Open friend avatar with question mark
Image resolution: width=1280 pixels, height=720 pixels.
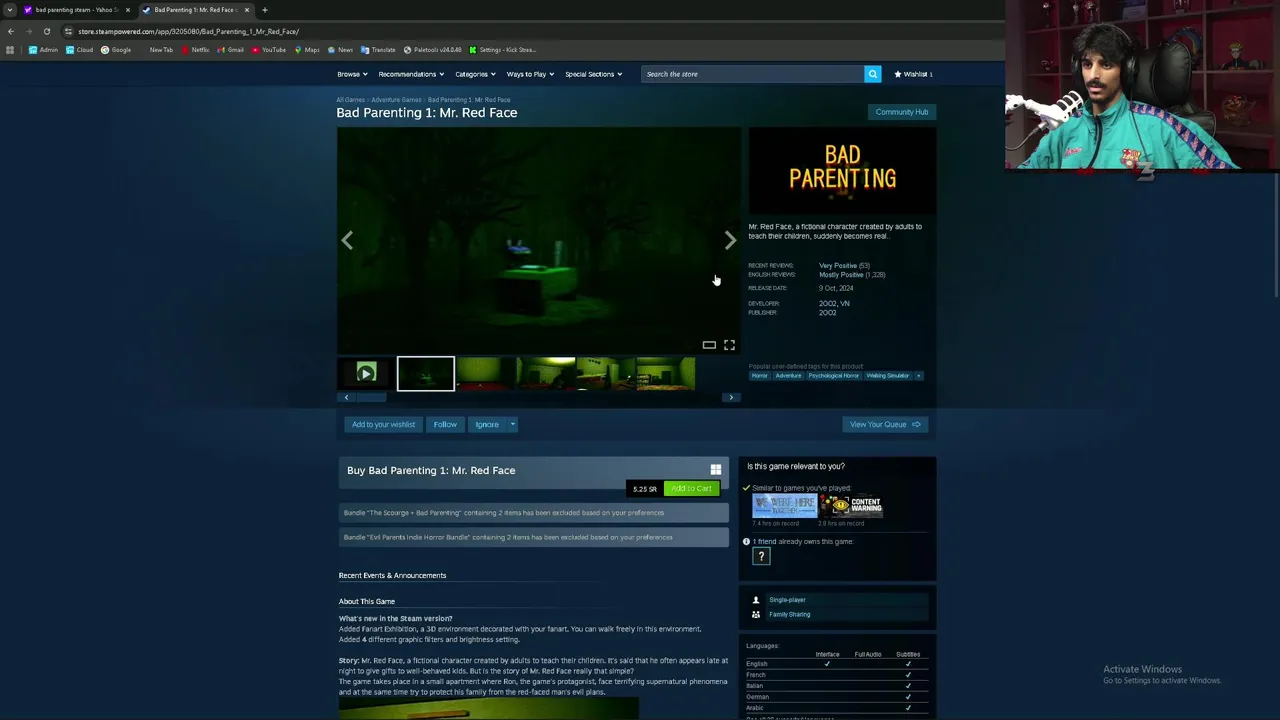pos(761,557)
